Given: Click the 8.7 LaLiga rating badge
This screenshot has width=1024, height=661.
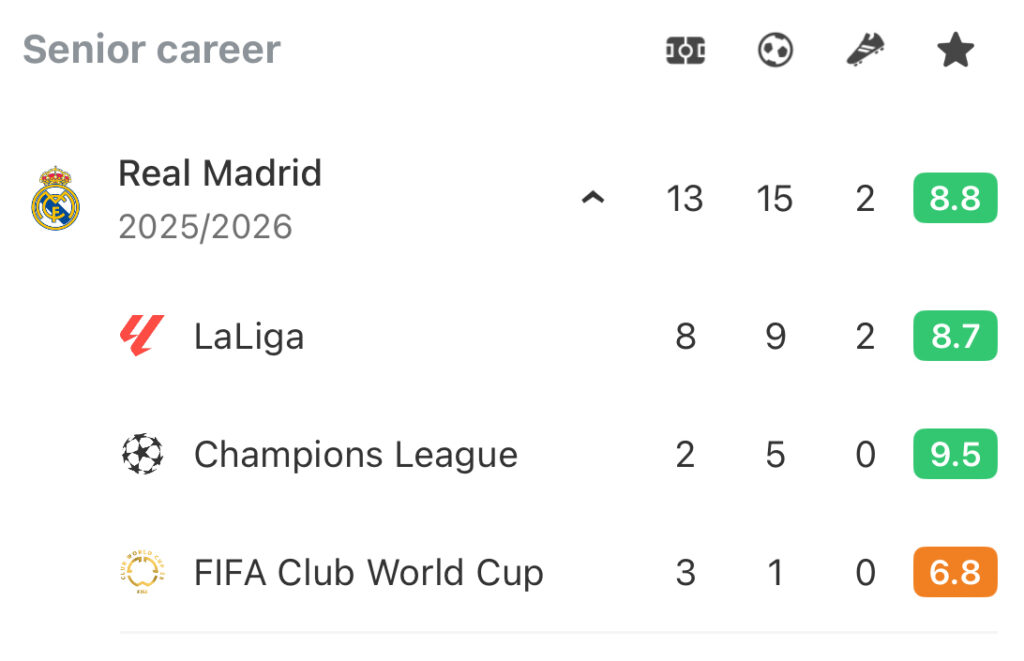Looking at the screenshot, I should pyautogui.click(x=955, y=336).
